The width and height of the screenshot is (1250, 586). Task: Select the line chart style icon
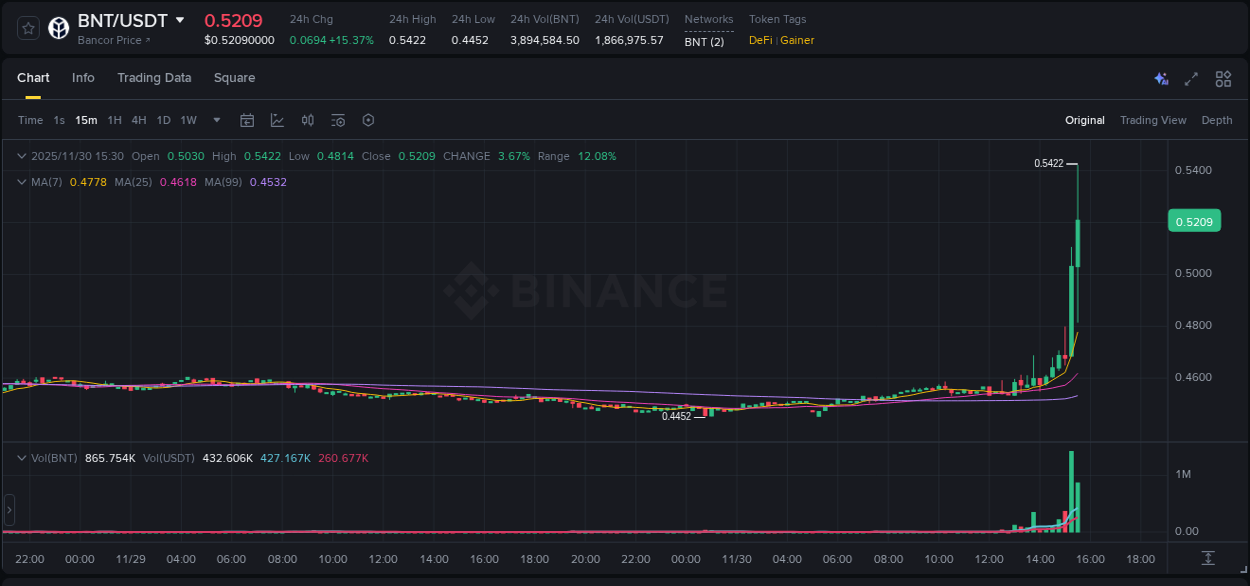tap(277, 119)
